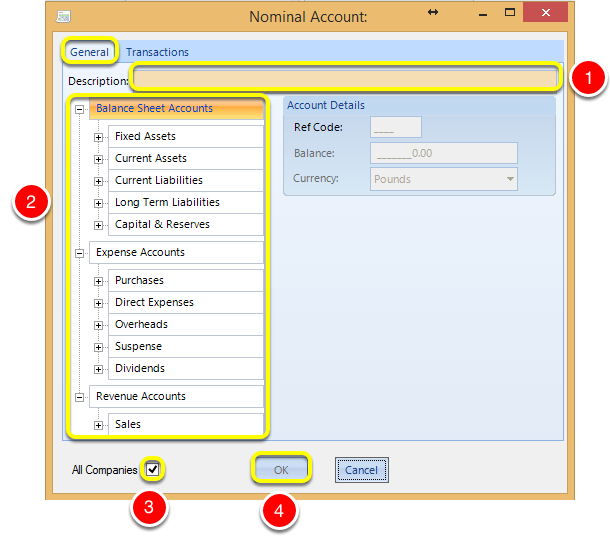Collapse the Balance Sheet Accounts node
The height and width of the screenshot is (538, 610).
point(79,109)
